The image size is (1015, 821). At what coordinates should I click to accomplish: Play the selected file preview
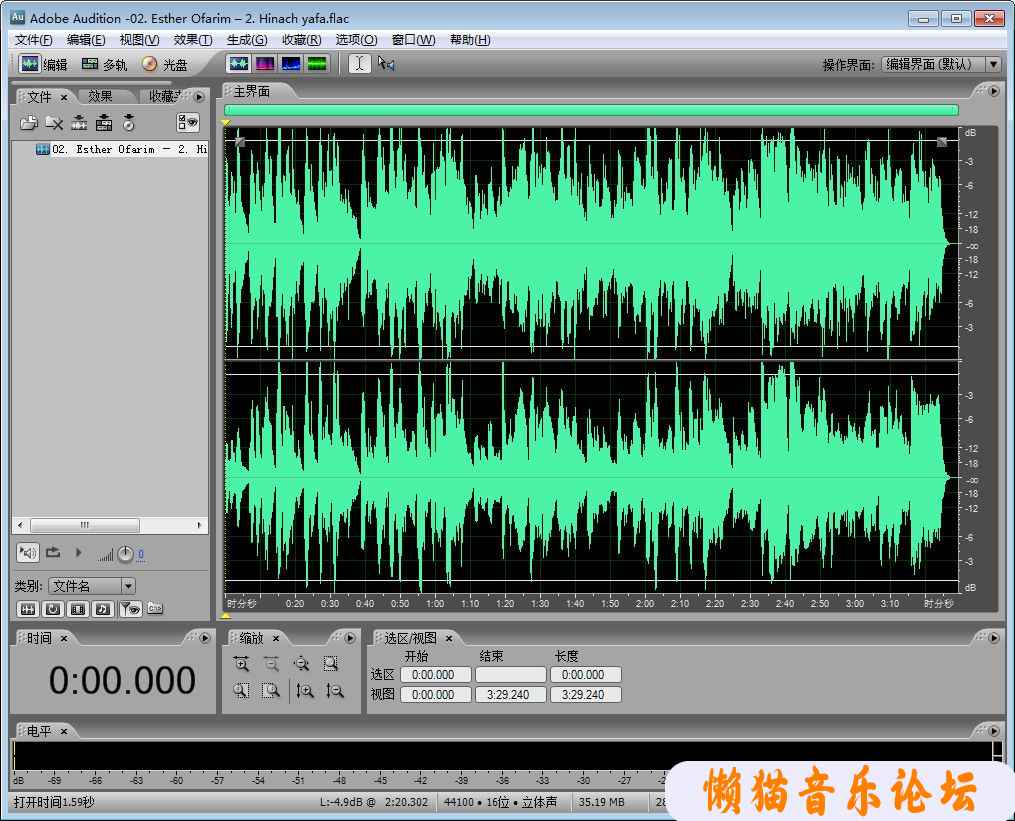pos(78,553)
